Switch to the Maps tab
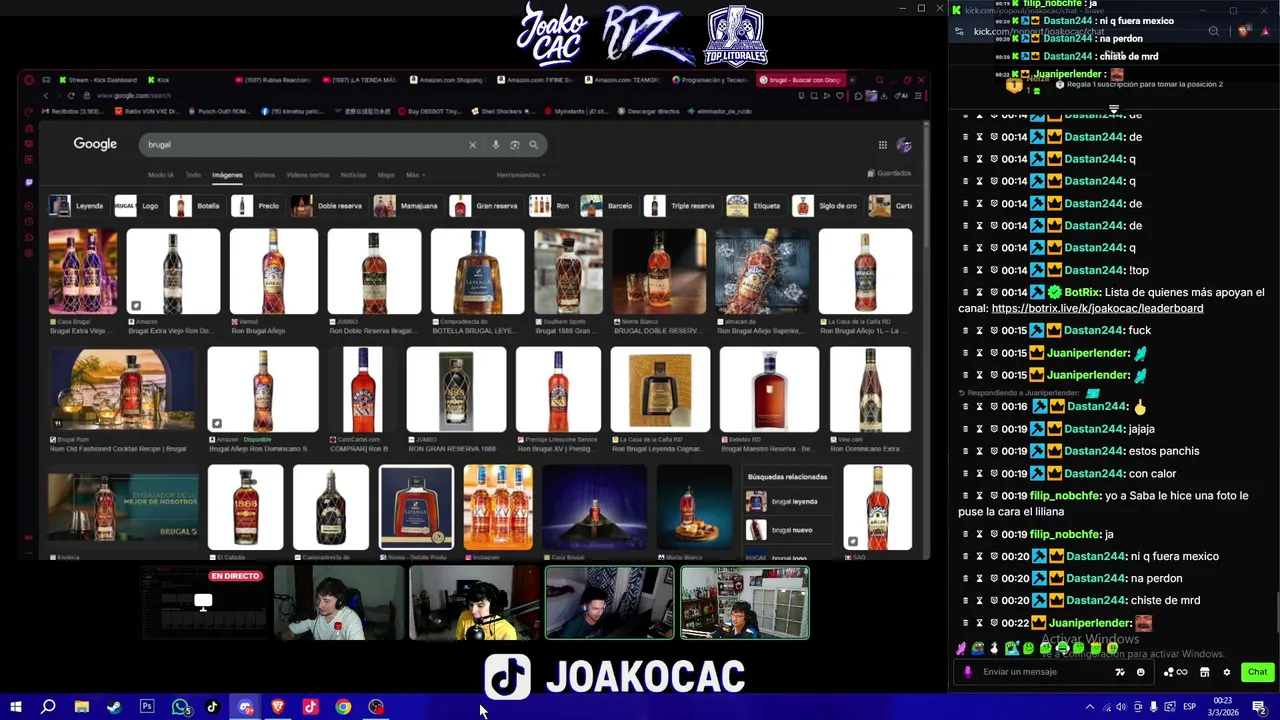 click(386, 175)
